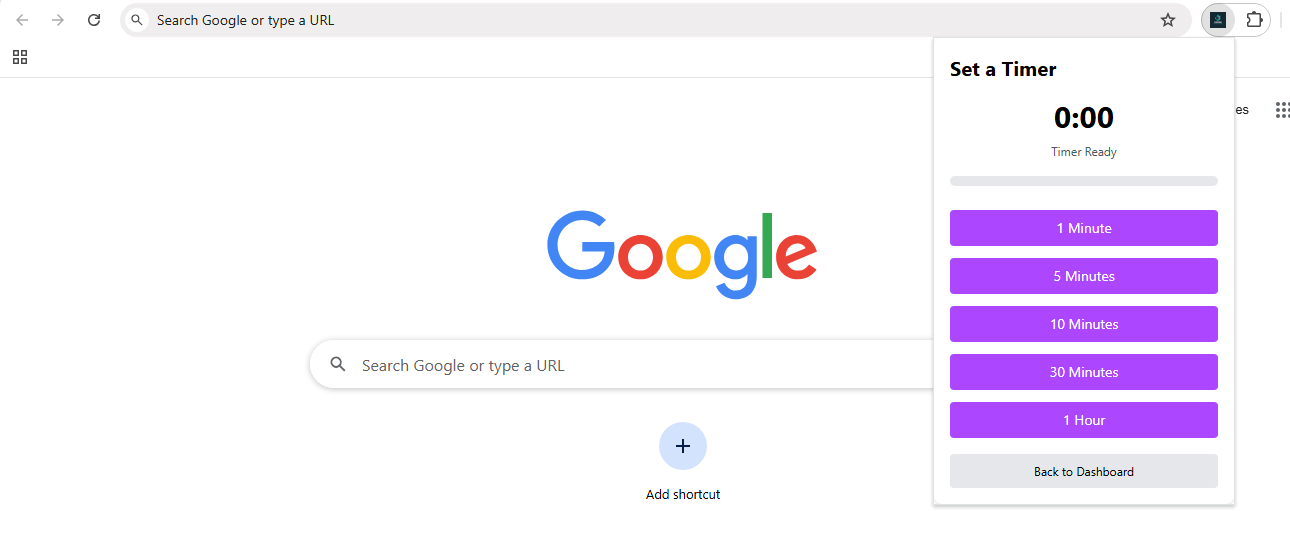Start a 1 Minute timer

coord(1084,228)
